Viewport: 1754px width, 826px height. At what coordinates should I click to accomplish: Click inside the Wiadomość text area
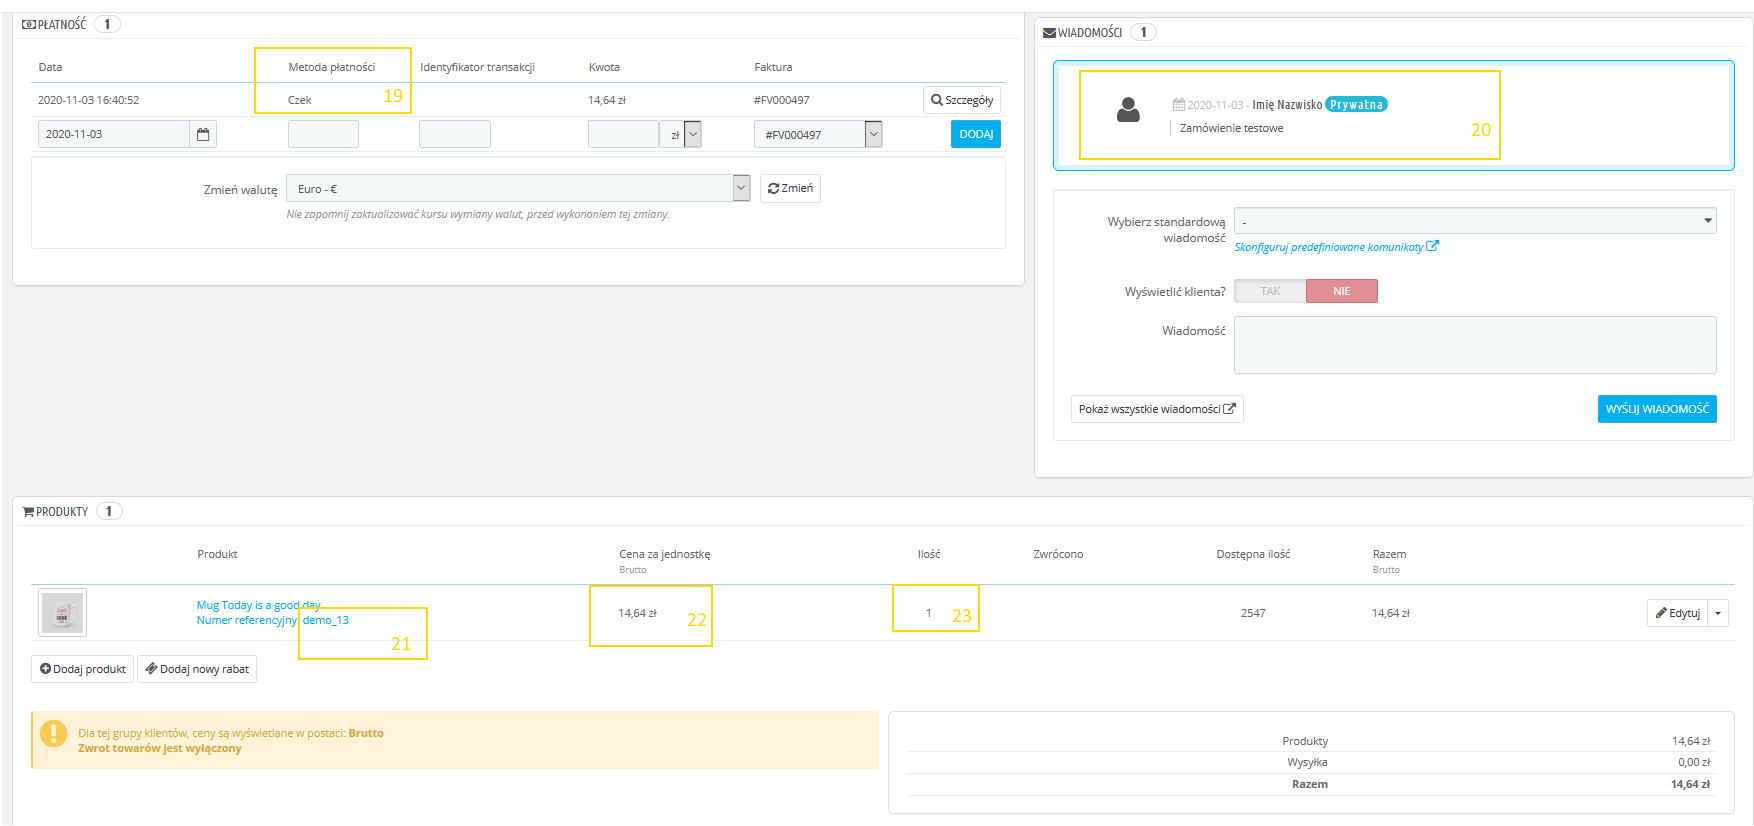(1474, 345)
